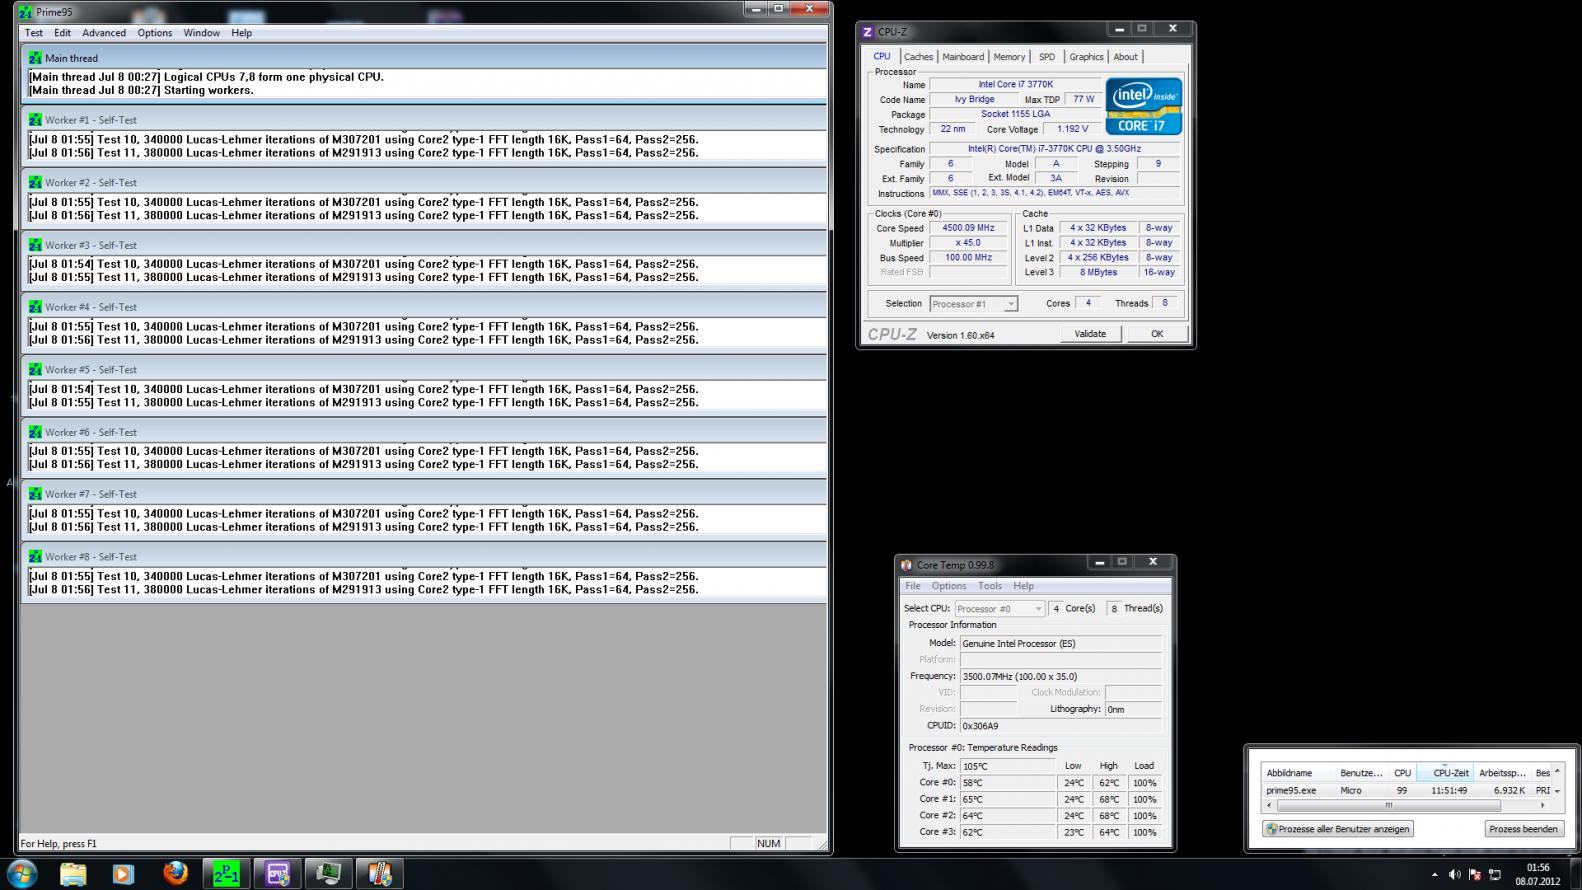The image size is (1582, 890).
Task: Click the Intel Core i7 logo
Action: pyautogui.click(x=1144, y=106)
